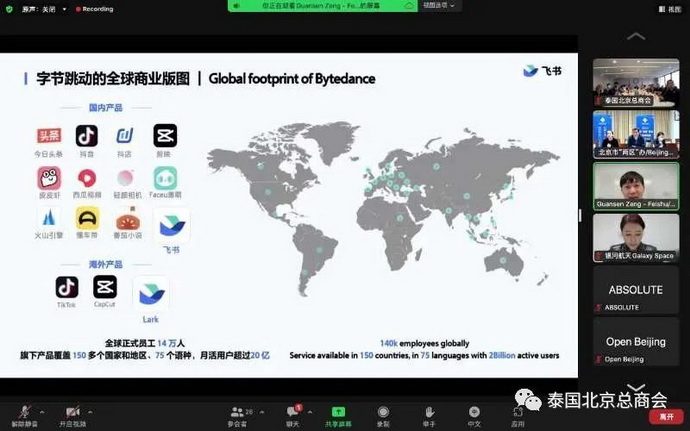The image size is (690, 431).
Task: Click the 今日头条 red logo on the slide
Action: (x=49, y=136)
